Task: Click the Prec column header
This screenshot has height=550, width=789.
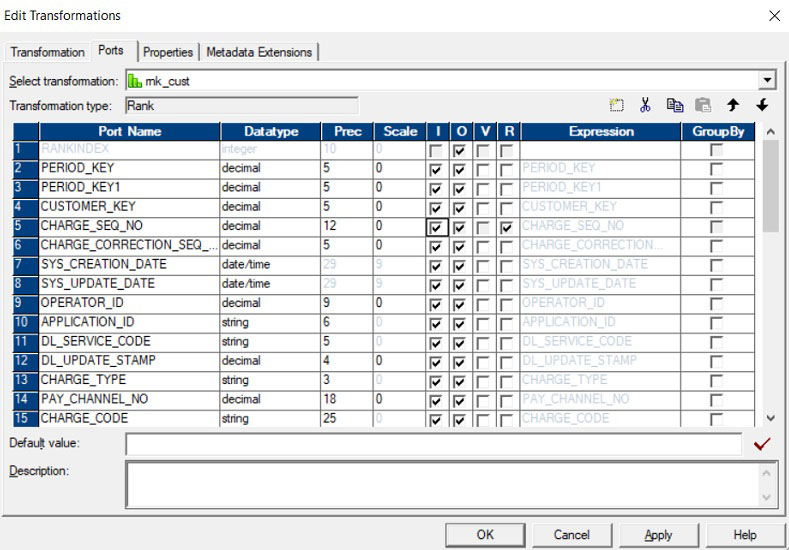Action: tap(347, 131)
